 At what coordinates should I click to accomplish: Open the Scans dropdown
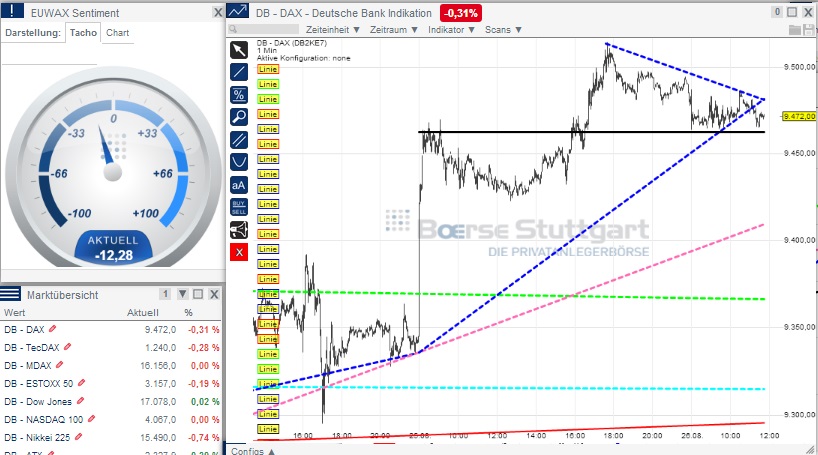point(503,30)
